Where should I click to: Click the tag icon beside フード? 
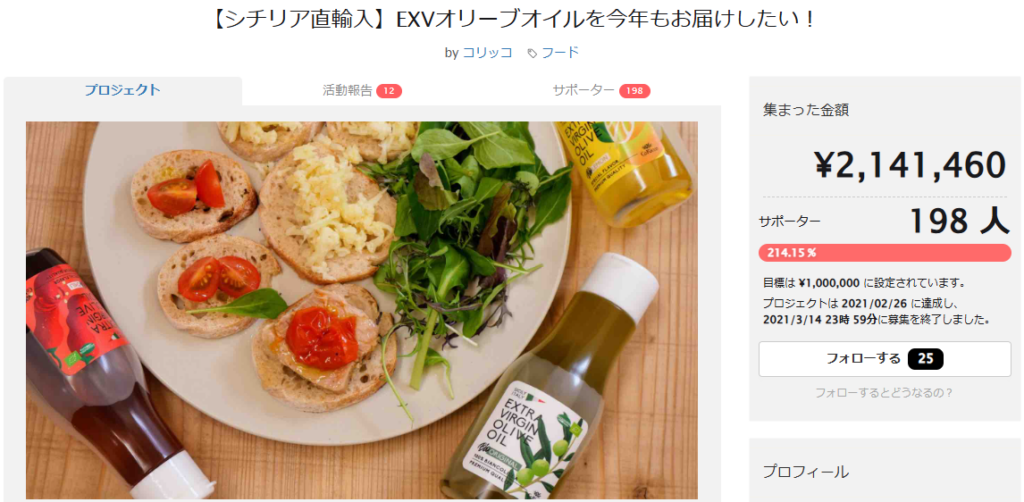(x=532, y=54)
